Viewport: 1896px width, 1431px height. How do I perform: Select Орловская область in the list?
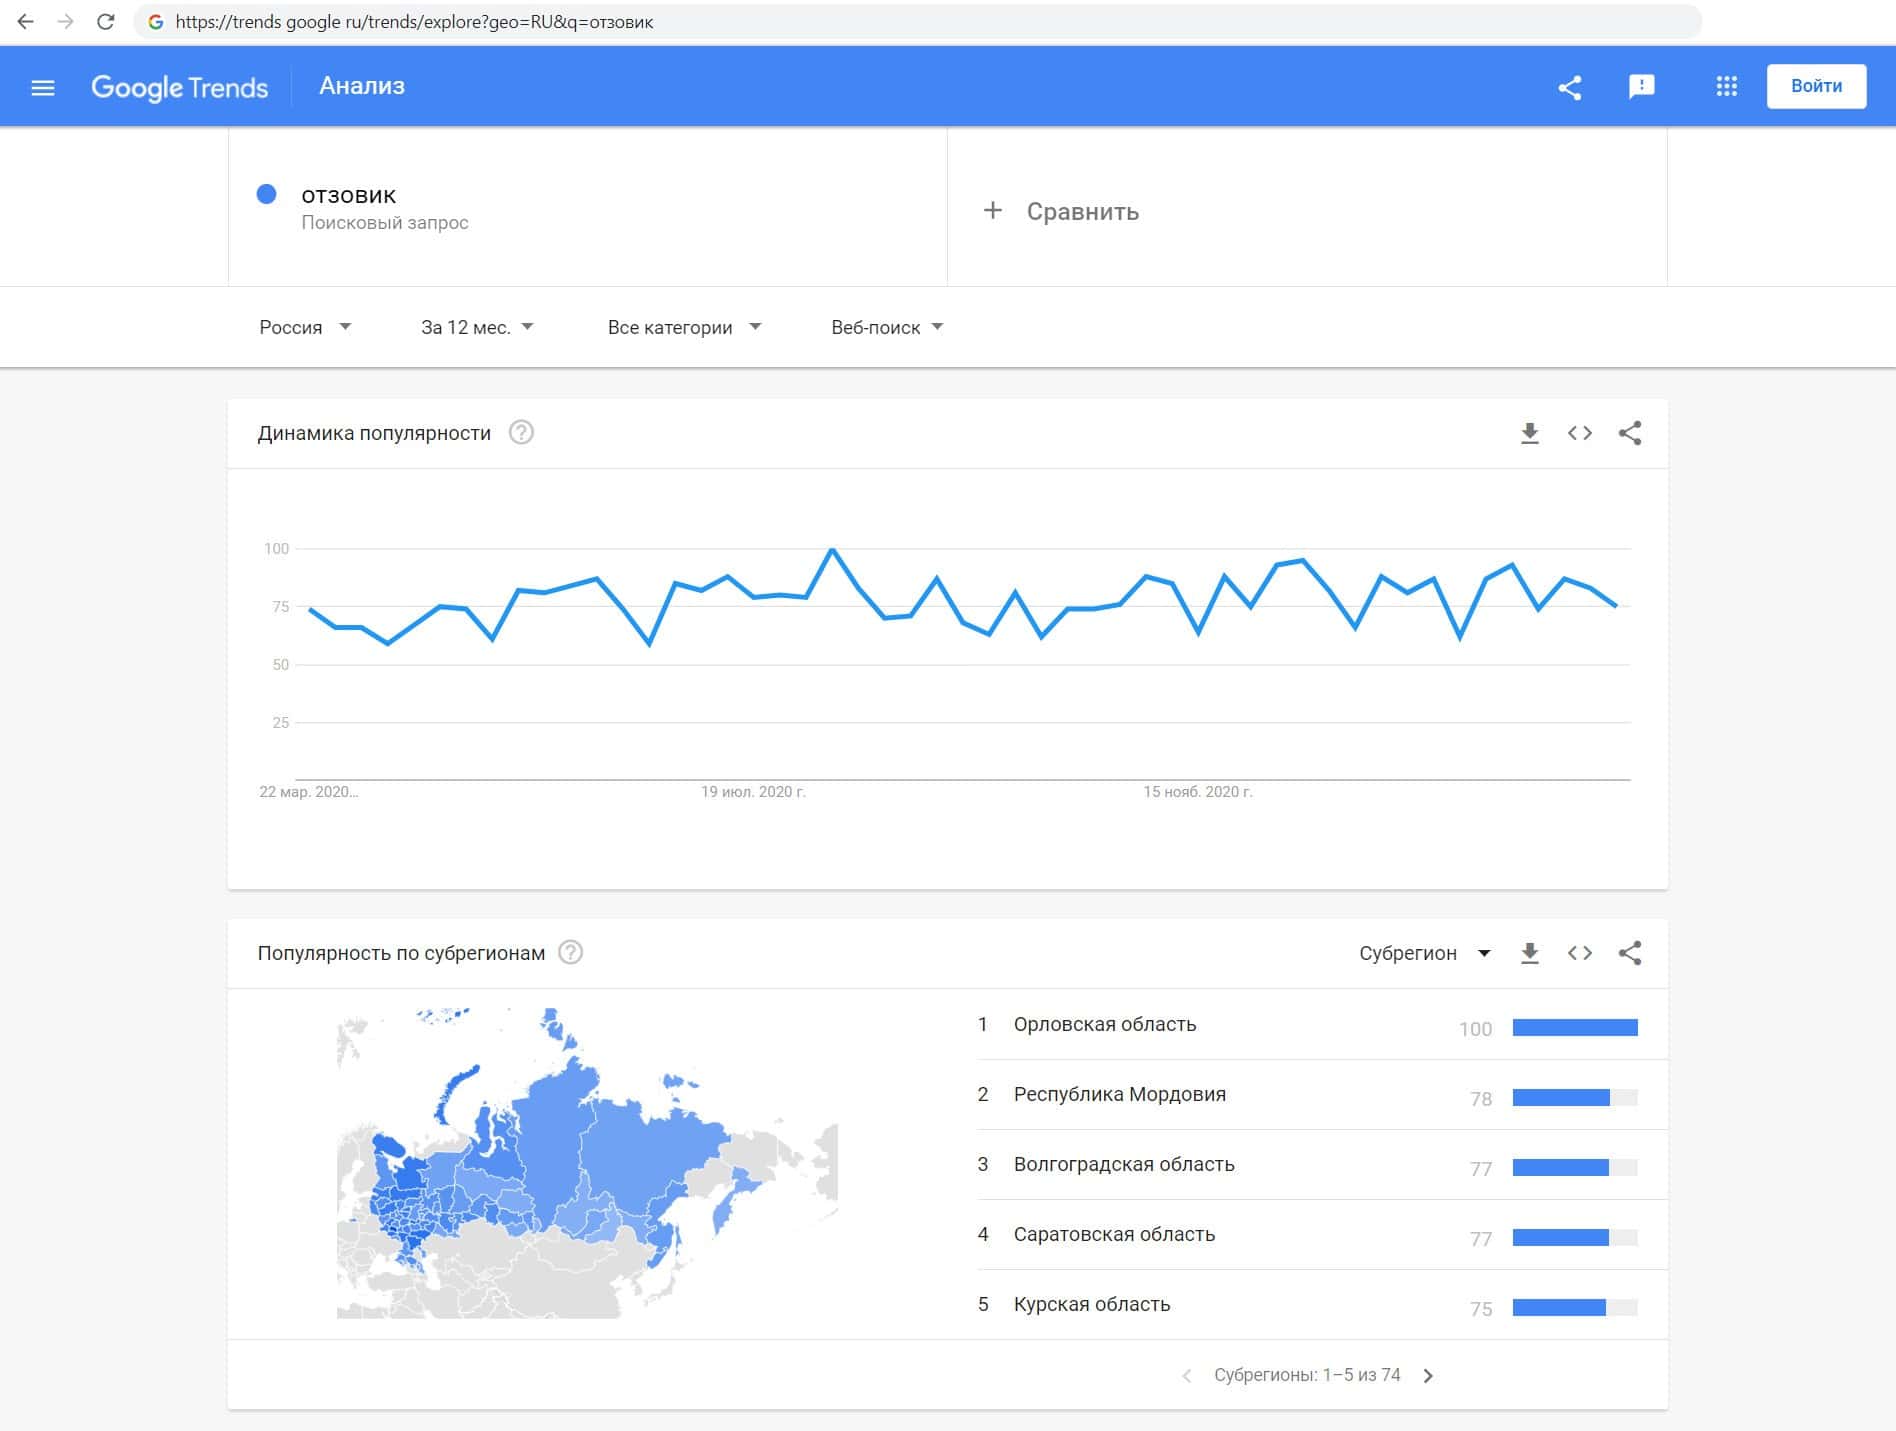click(1104, 1025)
